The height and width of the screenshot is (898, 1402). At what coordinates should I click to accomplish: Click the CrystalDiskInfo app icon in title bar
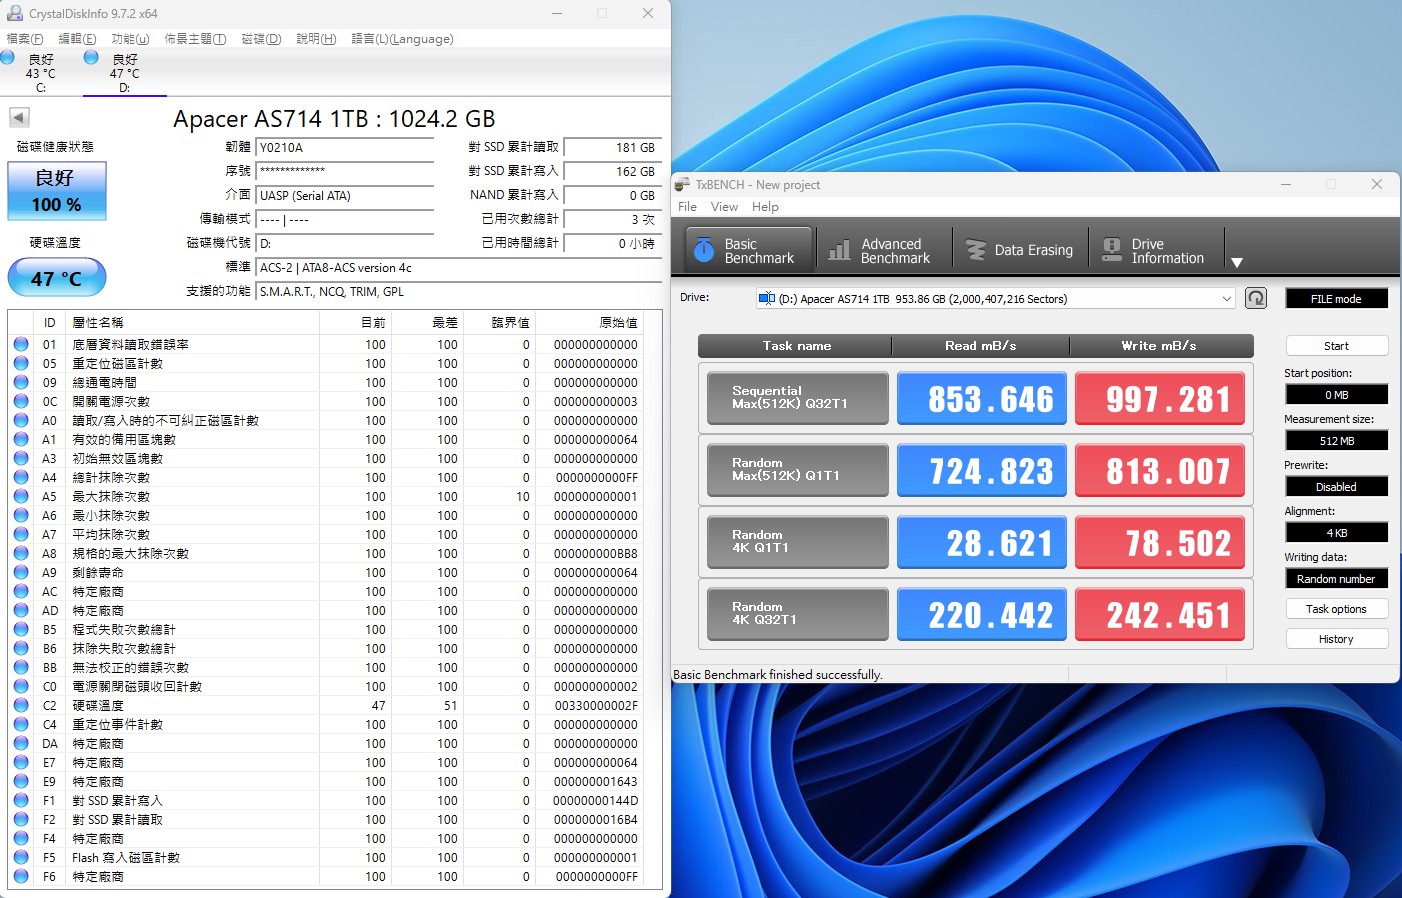[14, 14]
